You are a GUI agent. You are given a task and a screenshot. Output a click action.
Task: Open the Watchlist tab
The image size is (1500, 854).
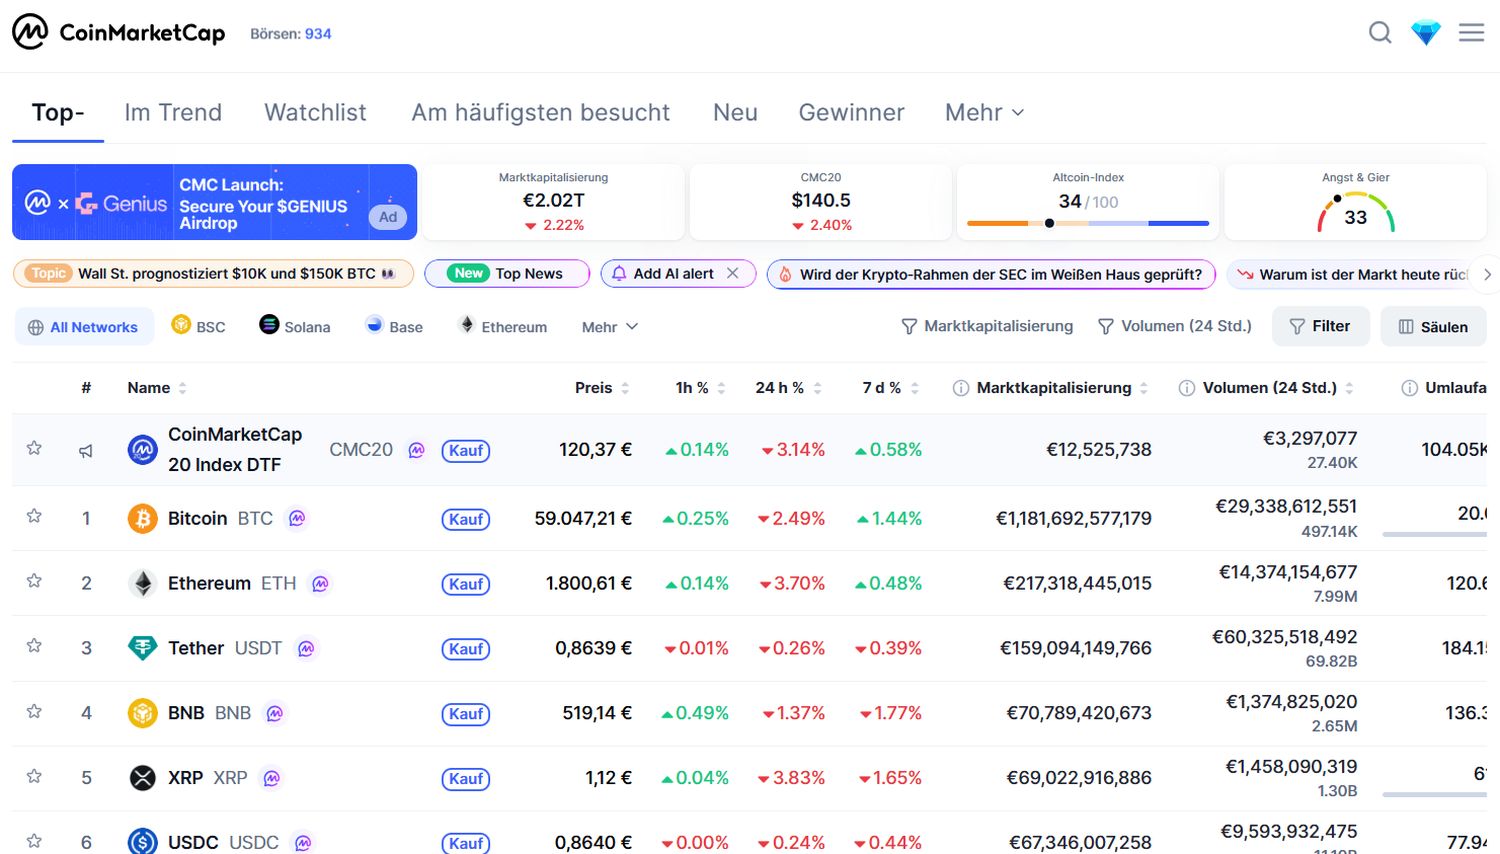(314, 112)
